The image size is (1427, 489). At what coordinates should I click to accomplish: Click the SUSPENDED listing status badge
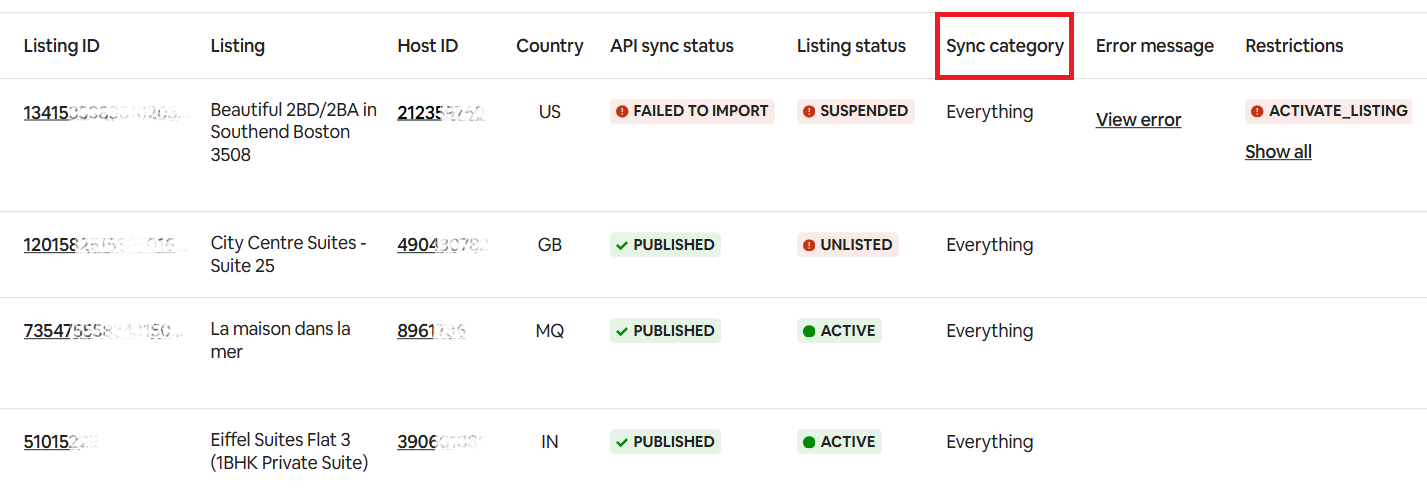coord(856,111)
